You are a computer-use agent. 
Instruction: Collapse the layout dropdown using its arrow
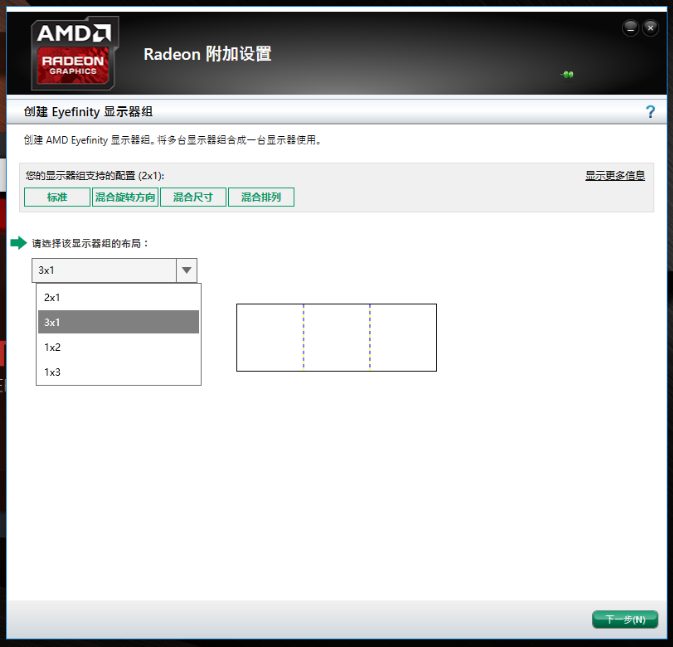click(186, 270)
